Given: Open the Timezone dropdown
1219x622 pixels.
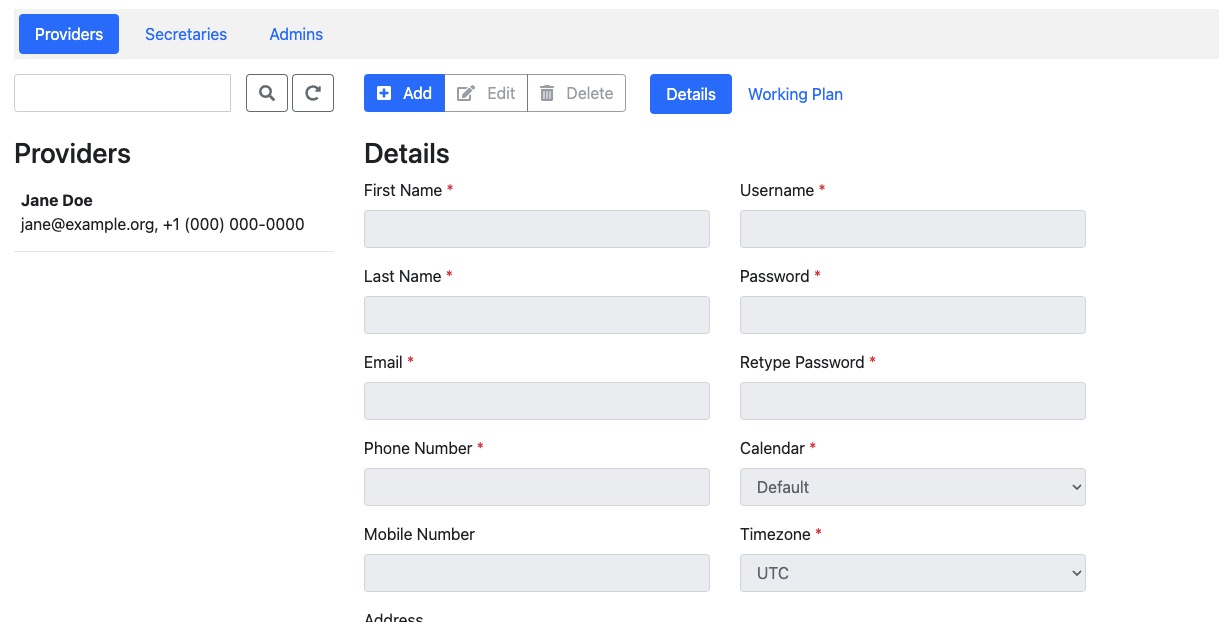Looking at the screenshot, I should pos(911,573).
